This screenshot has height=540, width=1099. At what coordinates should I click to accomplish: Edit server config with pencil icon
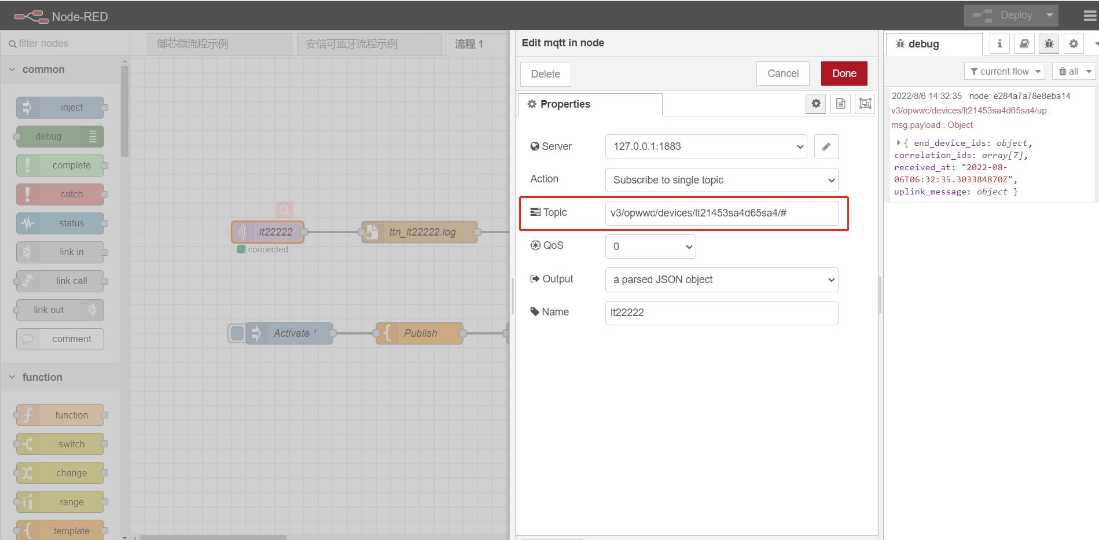[x=826, y=147]
